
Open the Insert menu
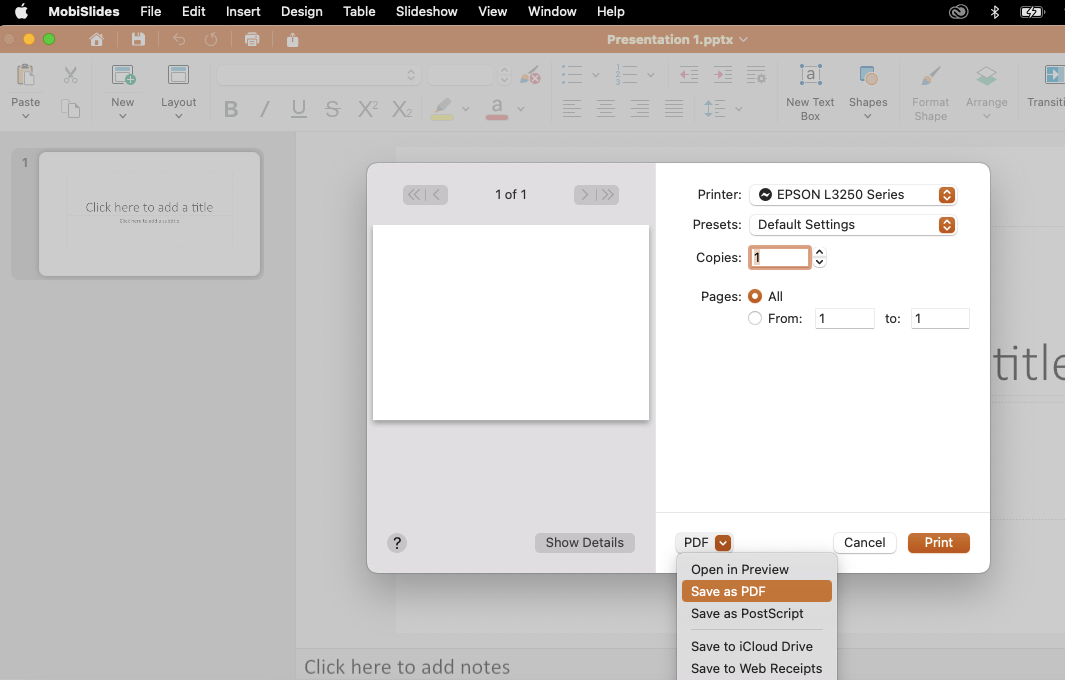(x=243, y=12)
